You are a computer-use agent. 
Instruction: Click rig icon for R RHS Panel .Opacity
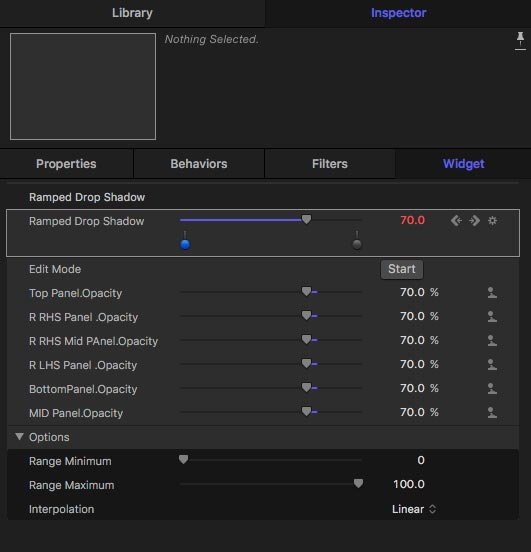click(492, 316)
